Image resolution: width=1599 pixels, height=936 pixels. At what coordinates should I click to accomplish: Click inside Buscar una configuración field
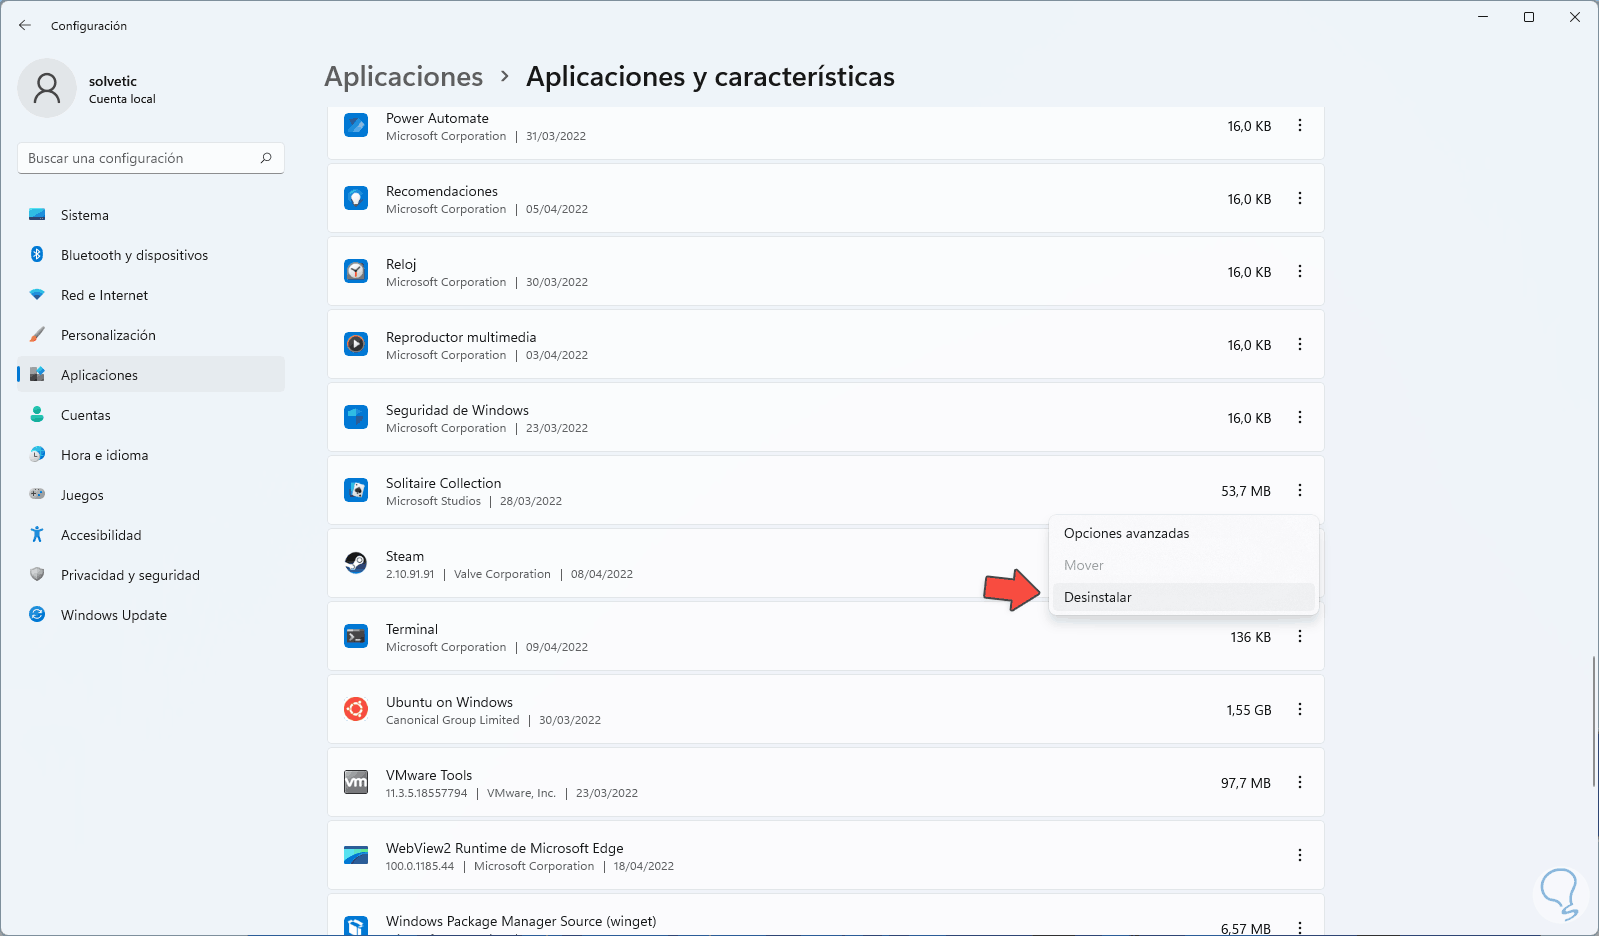pyautogui.click(x=151, y=158)
